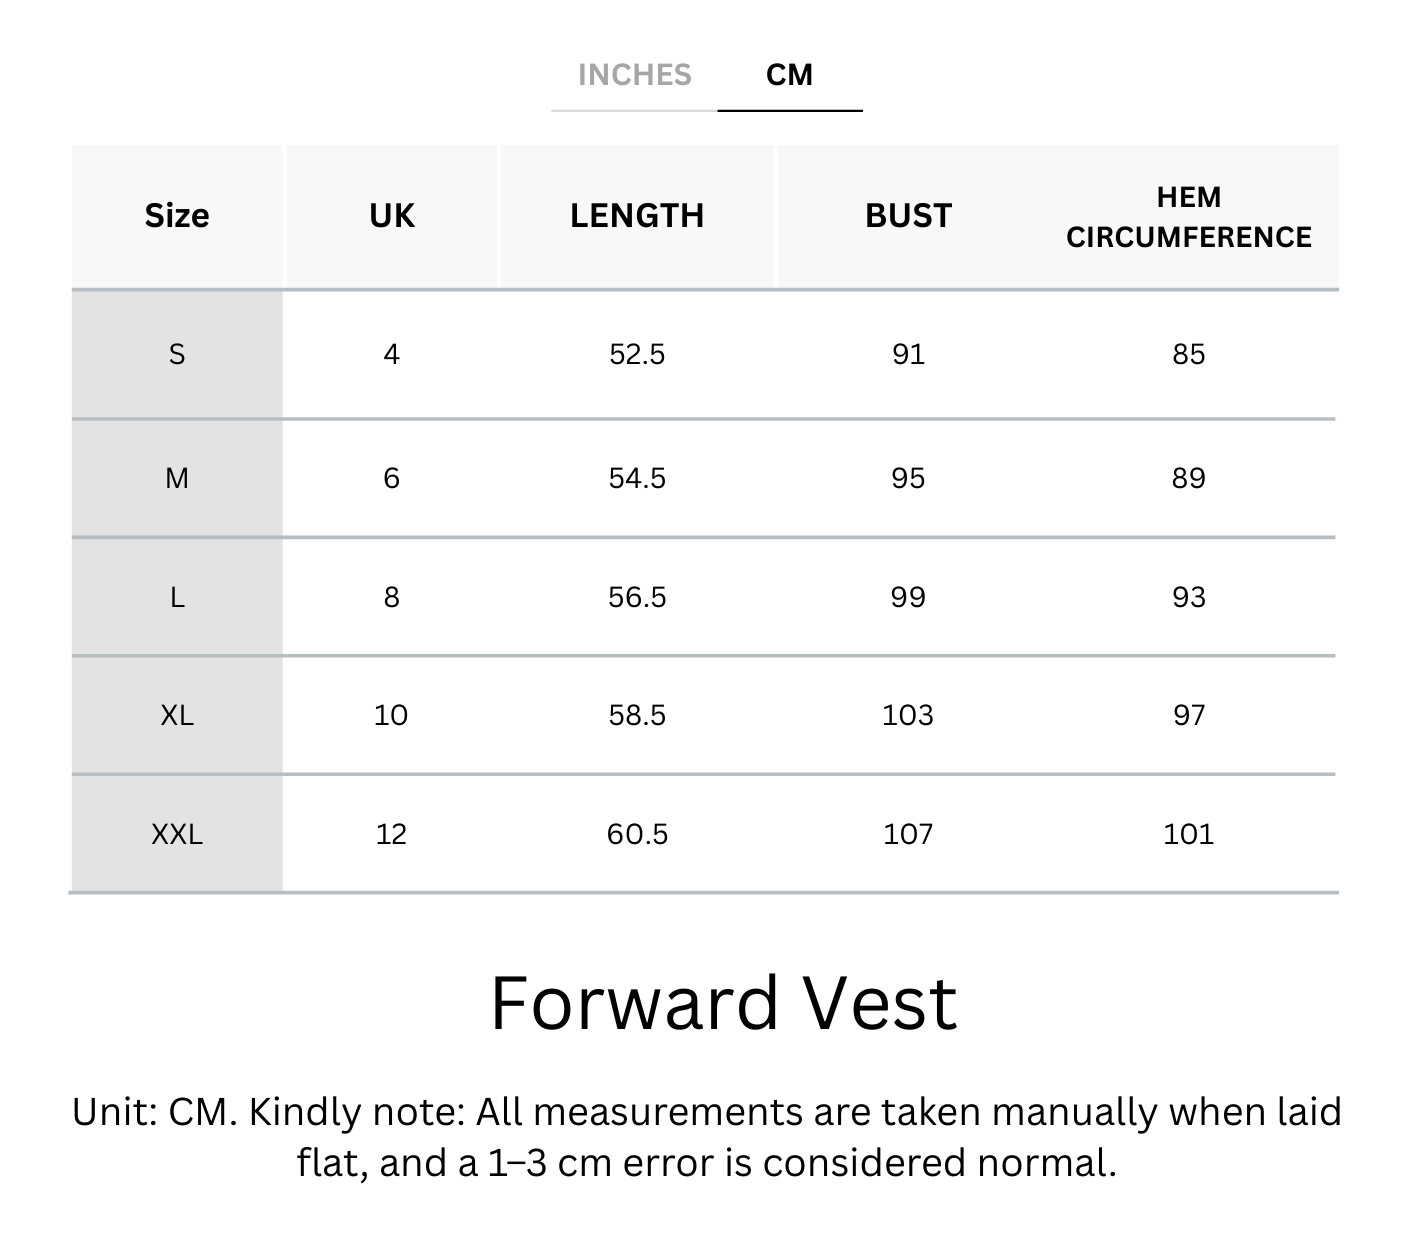Click bust value 95 for M
The image size is (1414, 1249).
(x=908, y=478)
